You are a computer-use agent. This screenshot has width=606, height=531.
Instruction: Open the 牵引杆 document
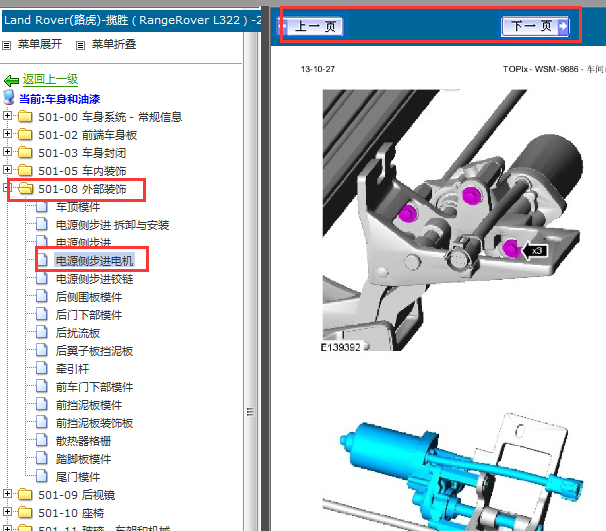click(x=73, y=369)
